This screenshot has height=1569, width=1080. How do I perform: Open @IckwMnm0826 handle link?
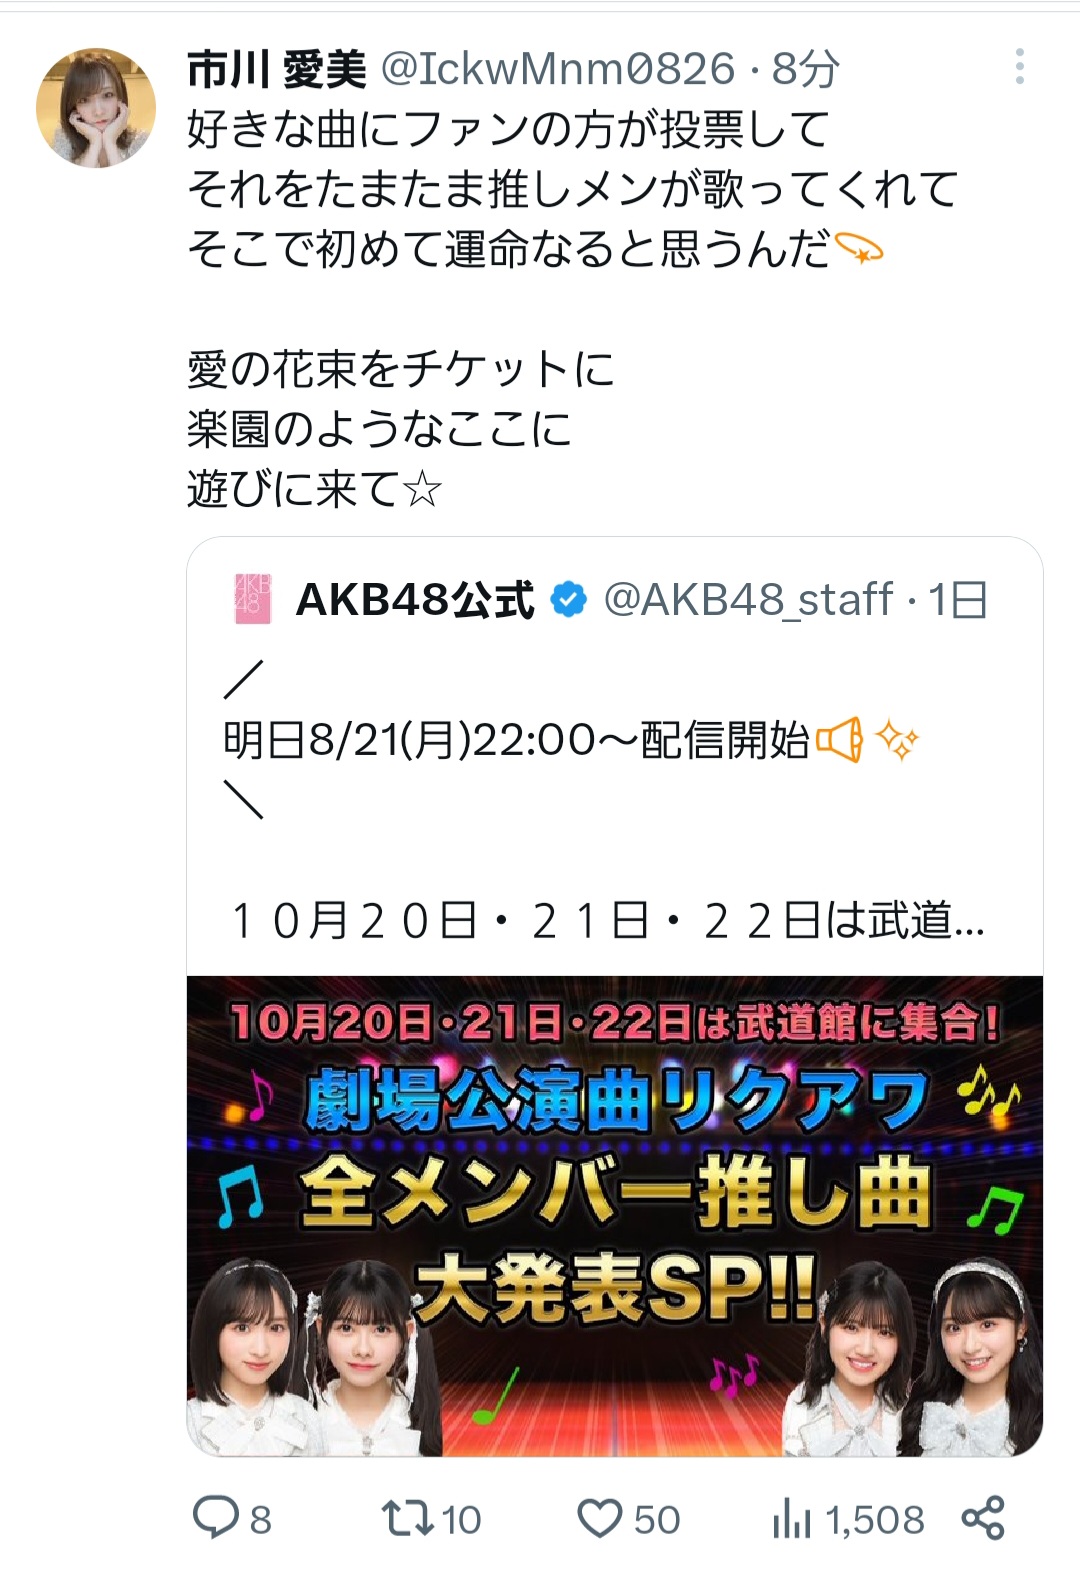[x=559, y=69]
